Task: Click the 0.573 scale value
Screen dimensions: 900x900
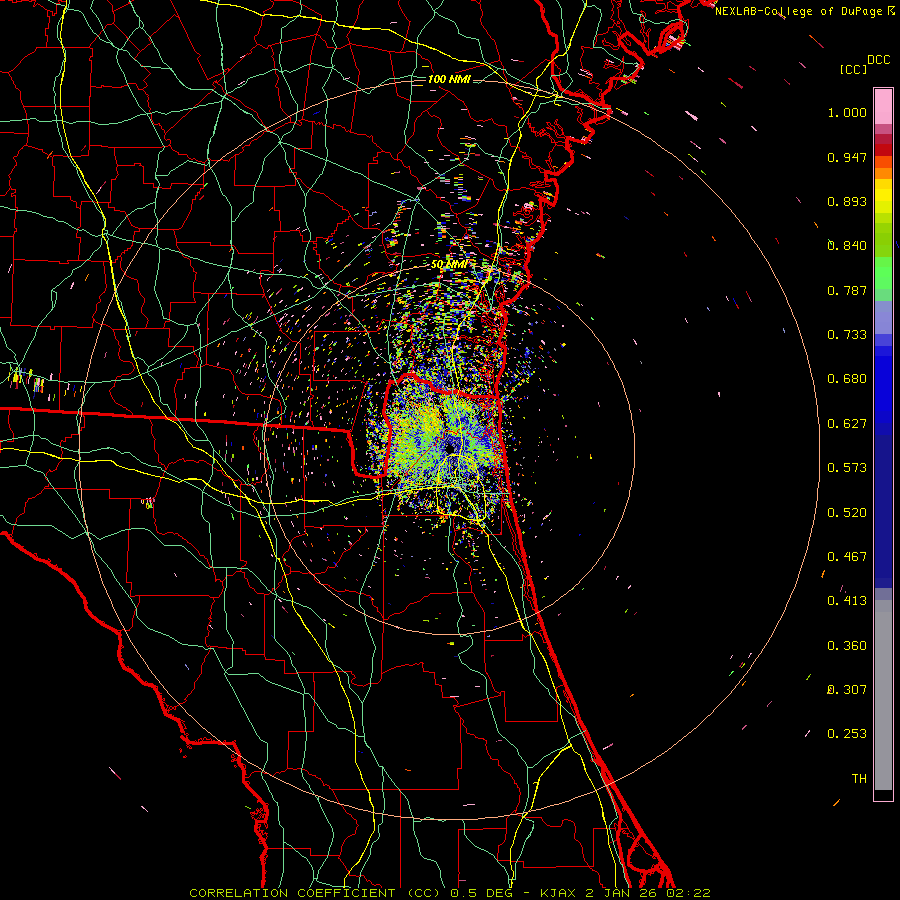Action: pos(847,468)
